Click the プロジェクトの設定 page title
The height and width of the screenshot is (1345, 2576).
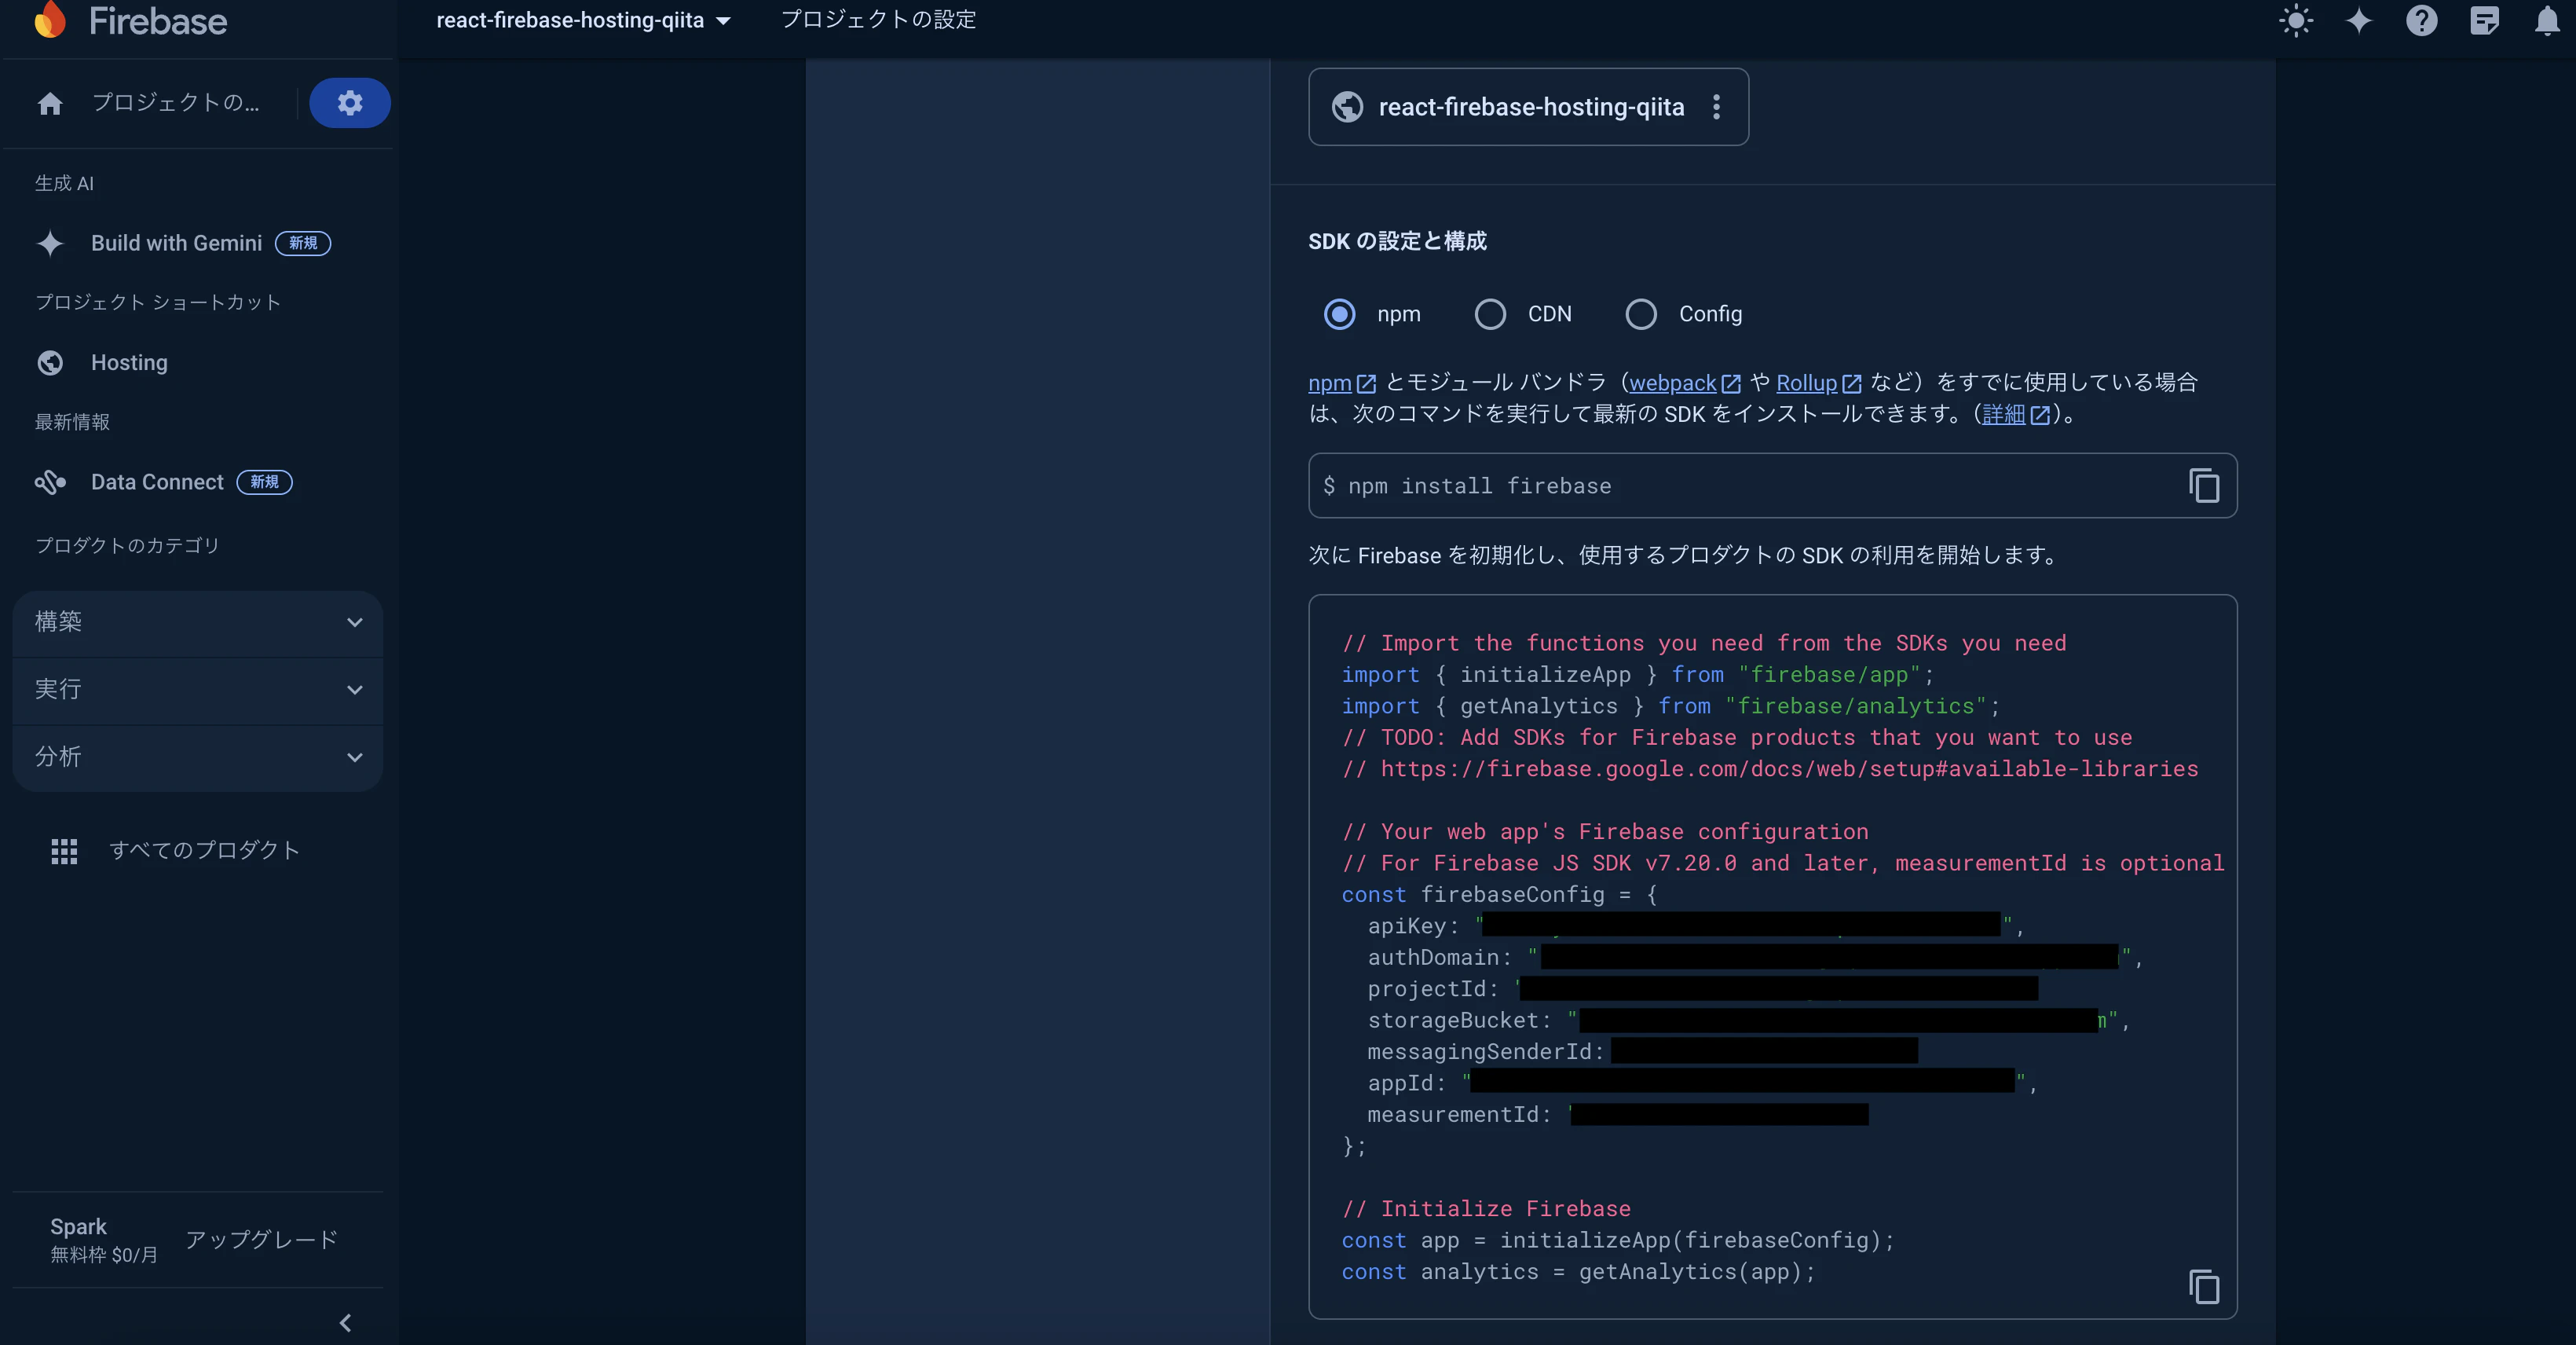point(878,20)
